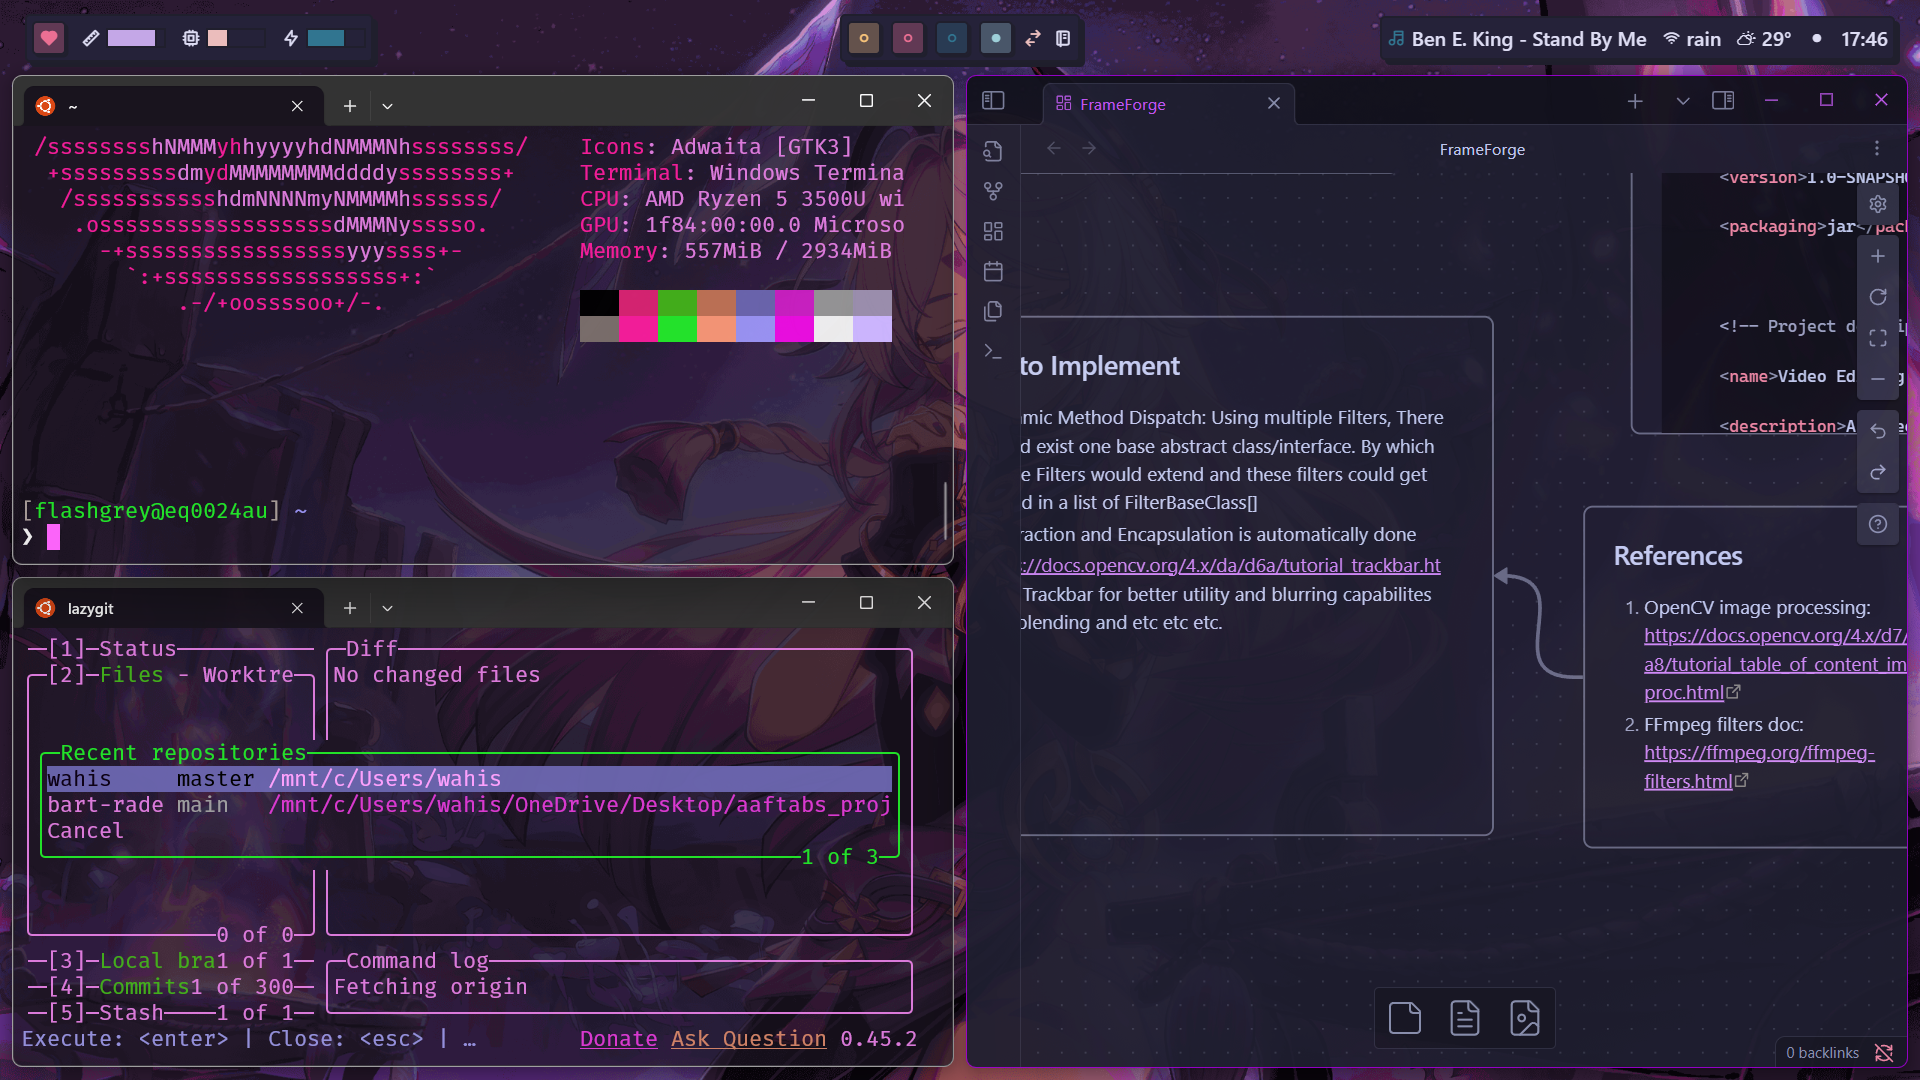Image resolution: width=1920 pixels, height=1080 pixels.
Task: Insert an image via the image-file icon
Action: [1525, 1018]
